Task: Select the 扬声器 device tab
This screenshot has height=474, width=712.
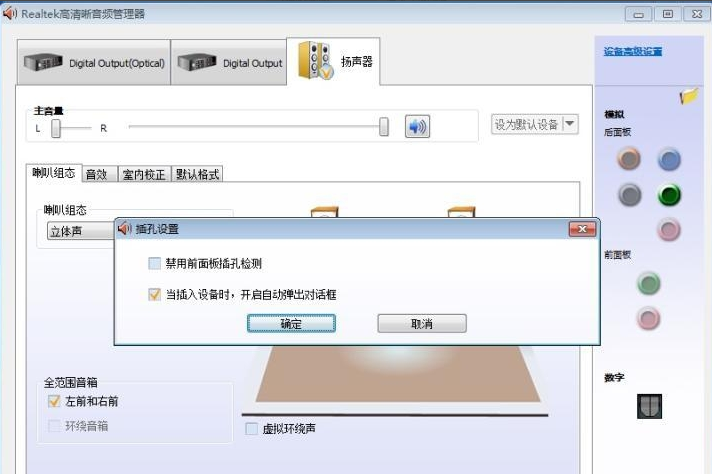Action: (x=333, y=61)
